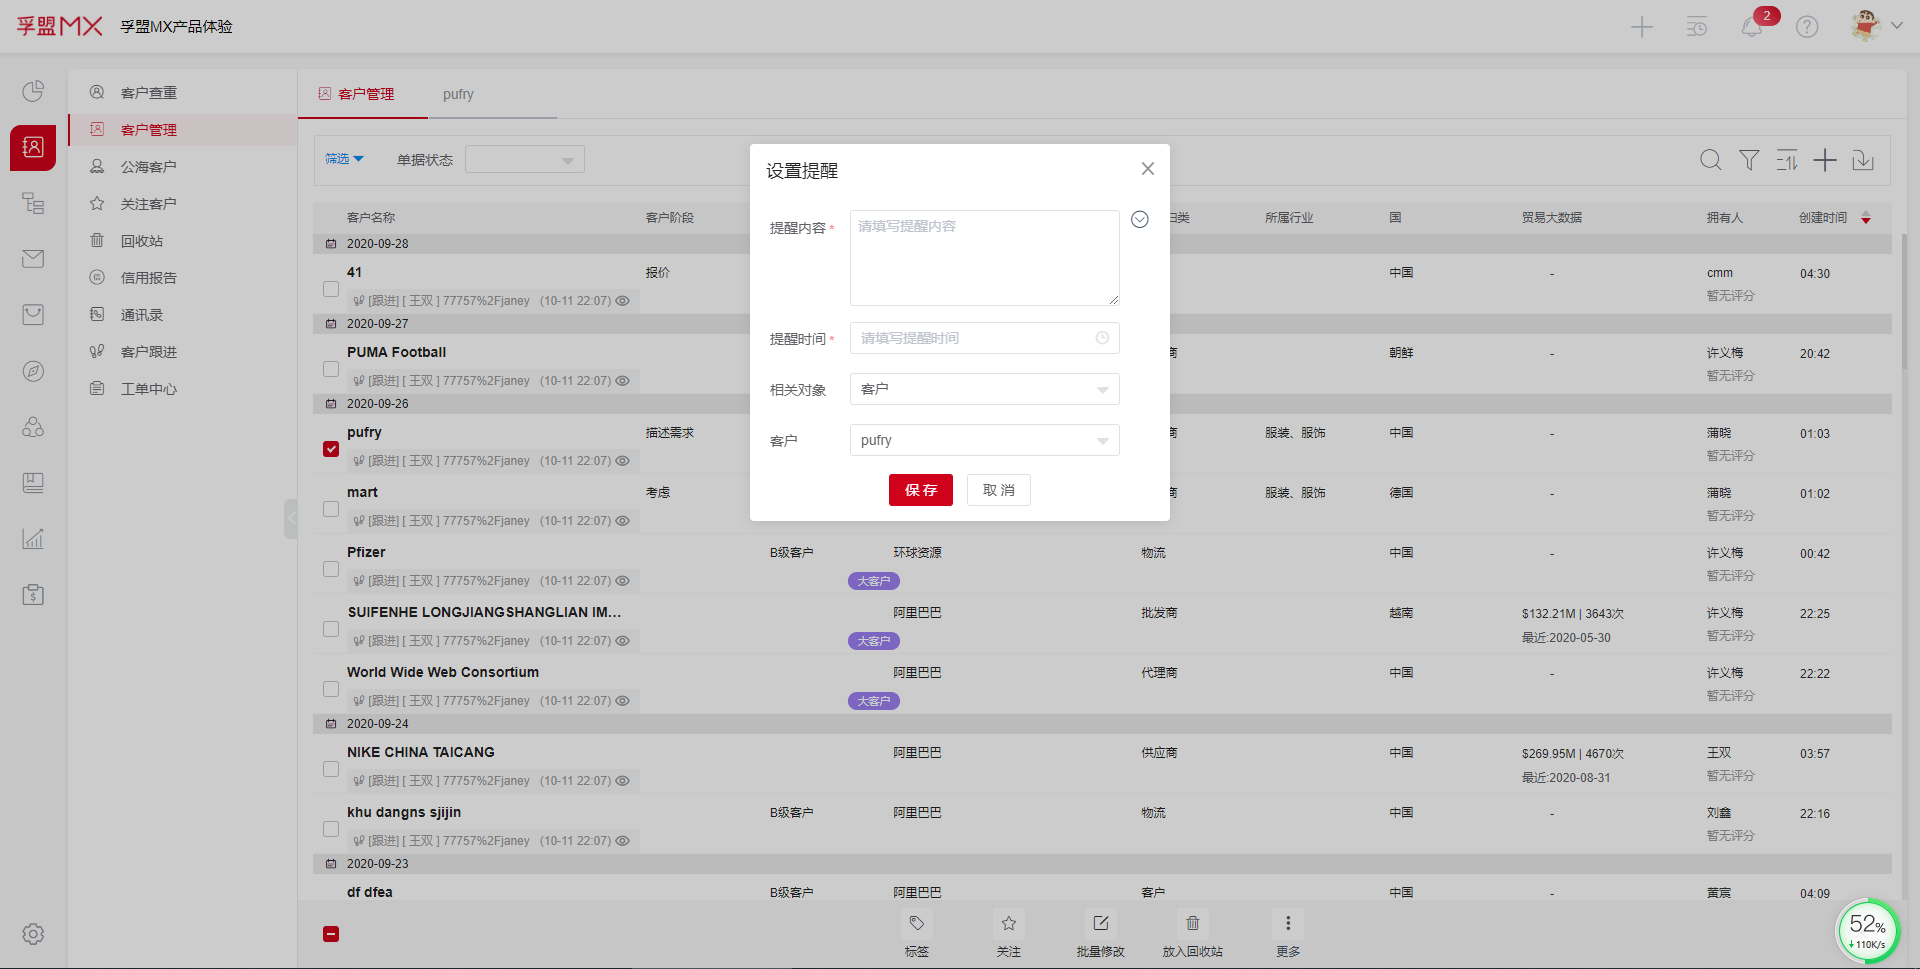Check the Pfizer row checkbox
1920x969 pixels.
pos(331,569)
